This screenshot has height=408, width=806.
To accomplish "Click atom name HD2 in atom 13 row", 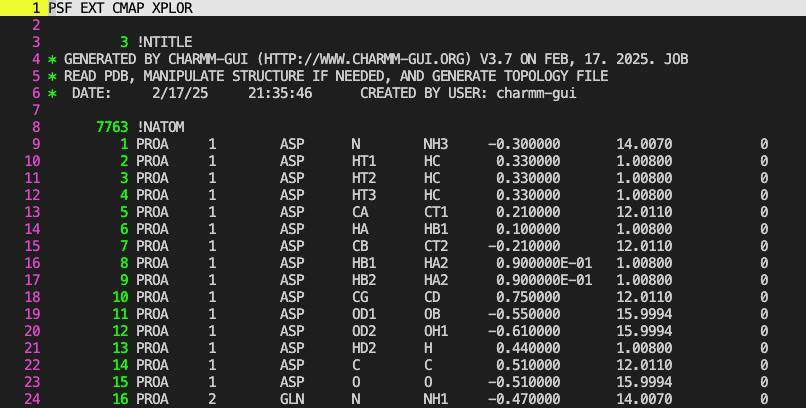I will [x=364, y=347].
